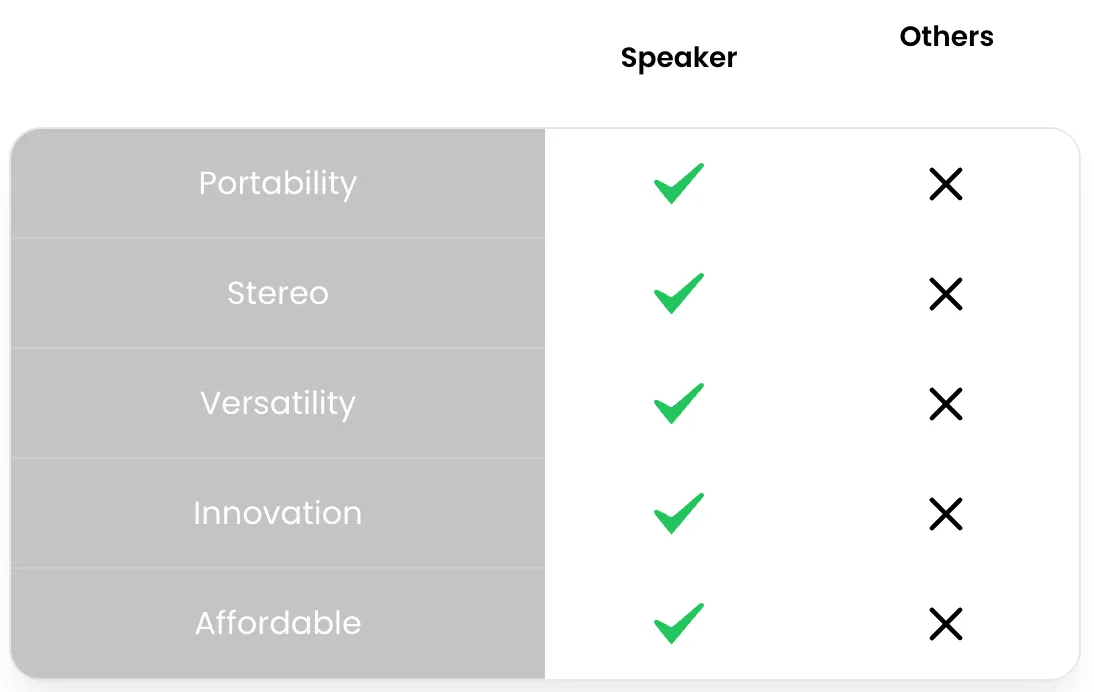Click the Portability text in gray column
Screen dimensions: 1094x692
coord(277,184)
